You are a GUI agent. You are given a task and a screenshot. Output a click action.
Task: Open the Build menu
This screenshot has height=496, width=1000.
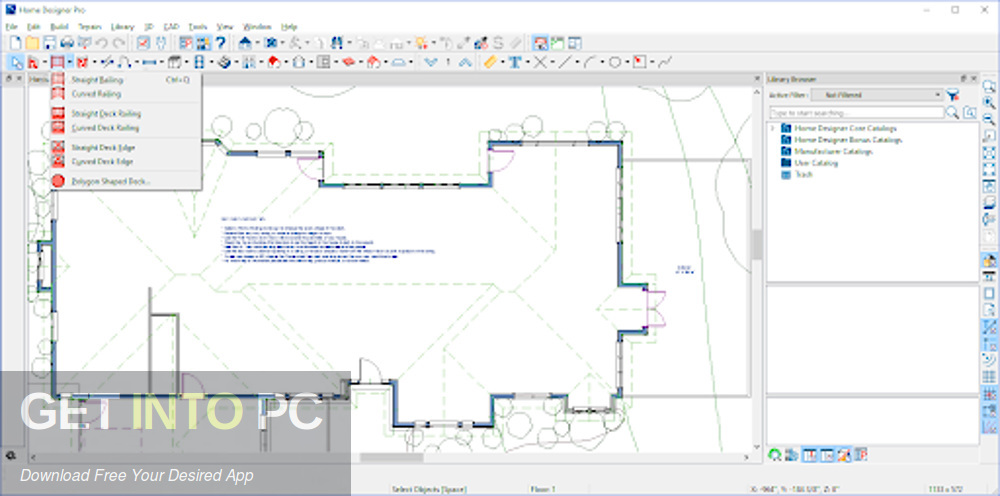tap(59, 27)
